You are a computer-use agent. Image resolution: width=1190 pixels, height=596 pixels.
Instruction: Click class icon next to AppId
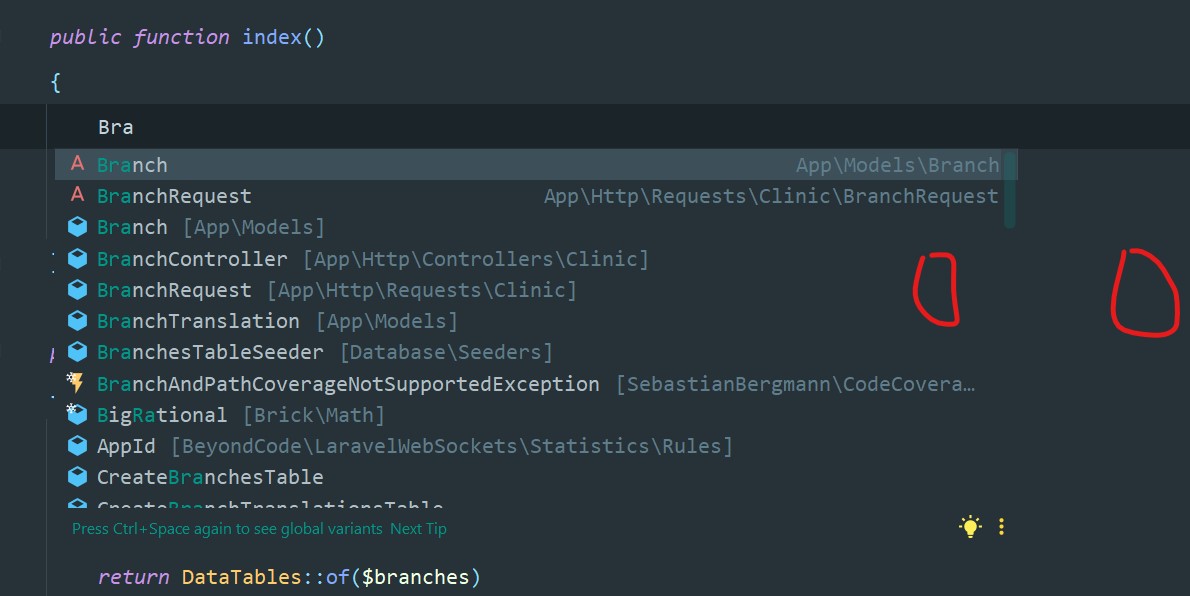77,445
